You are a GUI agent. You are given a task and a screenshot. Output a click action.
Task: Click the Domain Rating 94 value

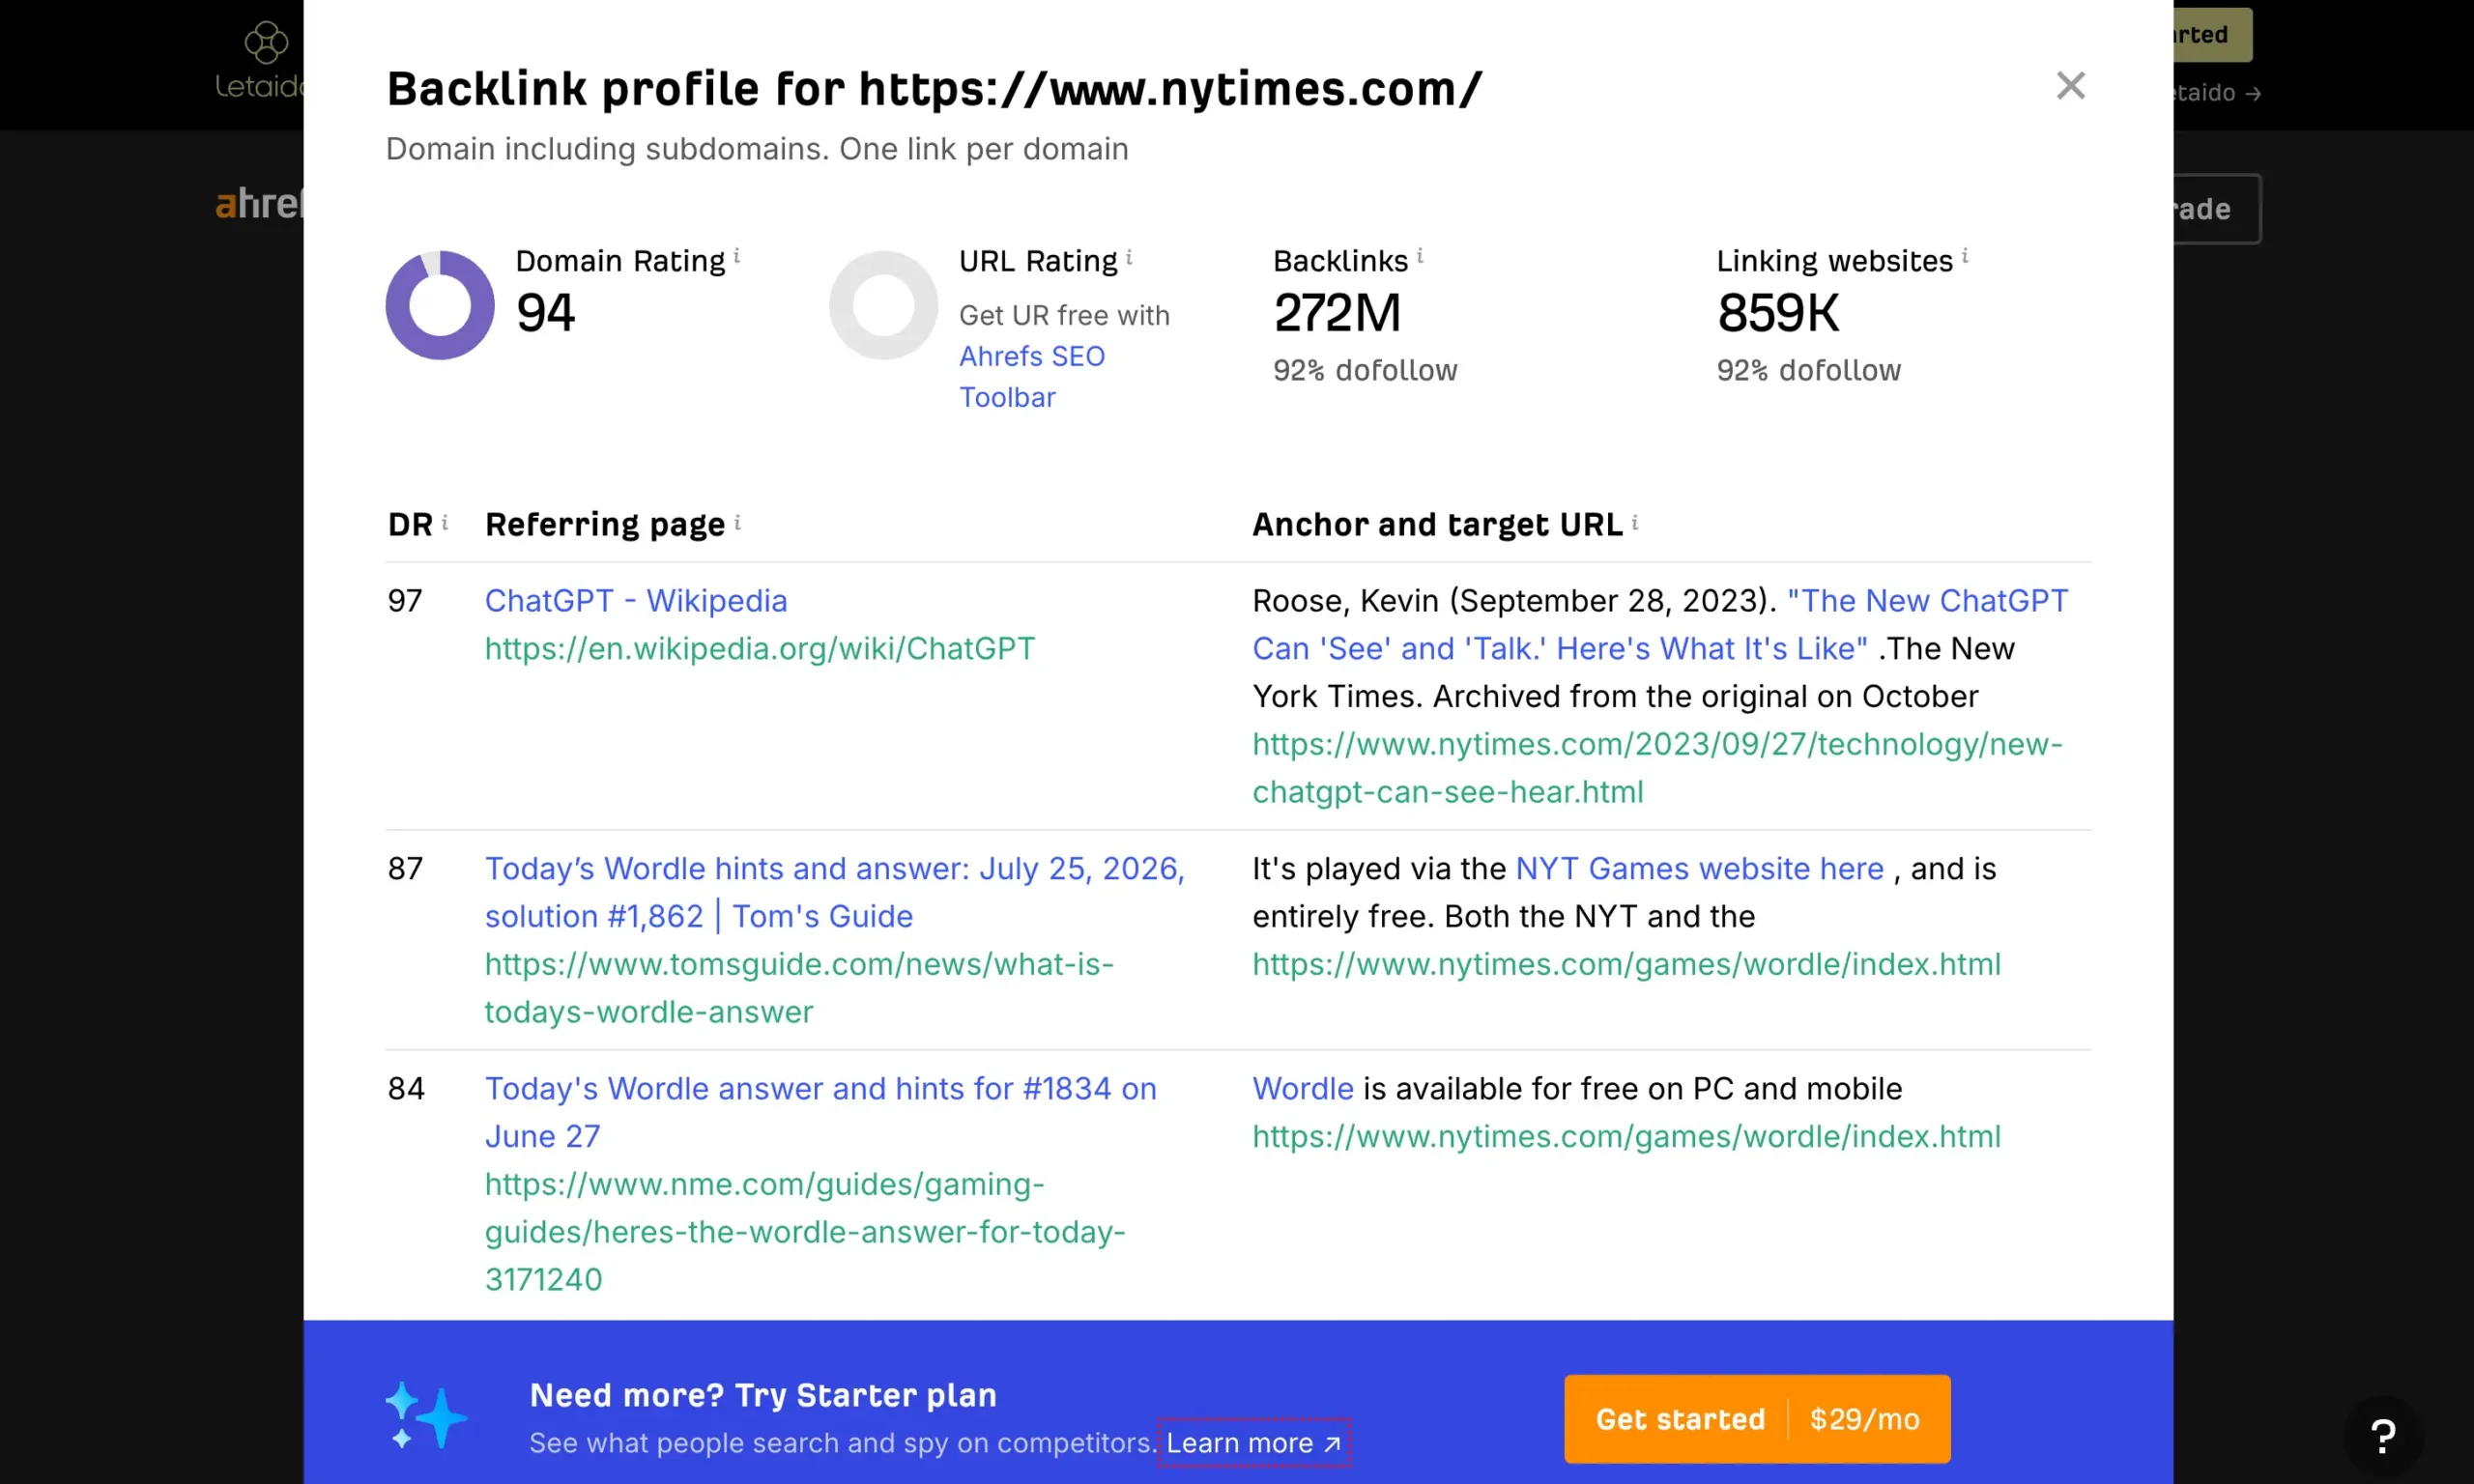(x=545, y=313)
